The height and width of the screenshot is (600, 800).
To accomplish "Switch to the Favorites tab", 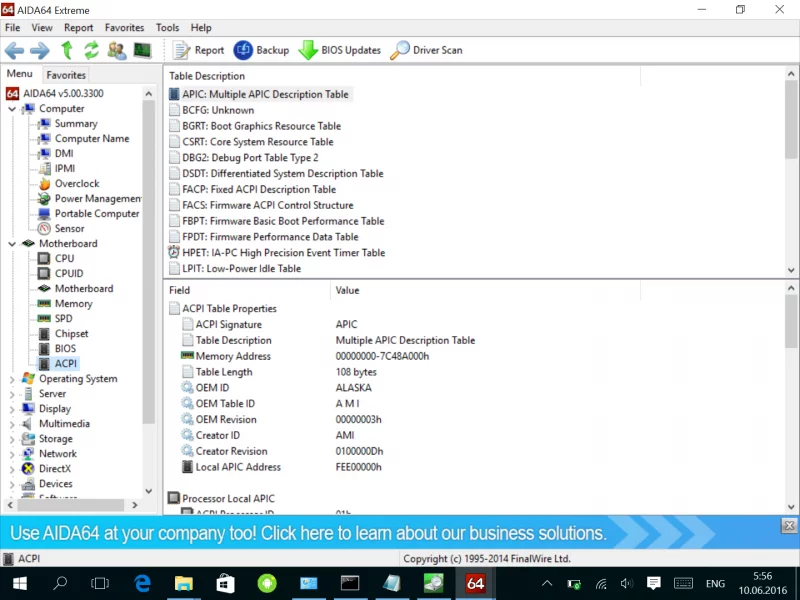I will tap(66, 75).
